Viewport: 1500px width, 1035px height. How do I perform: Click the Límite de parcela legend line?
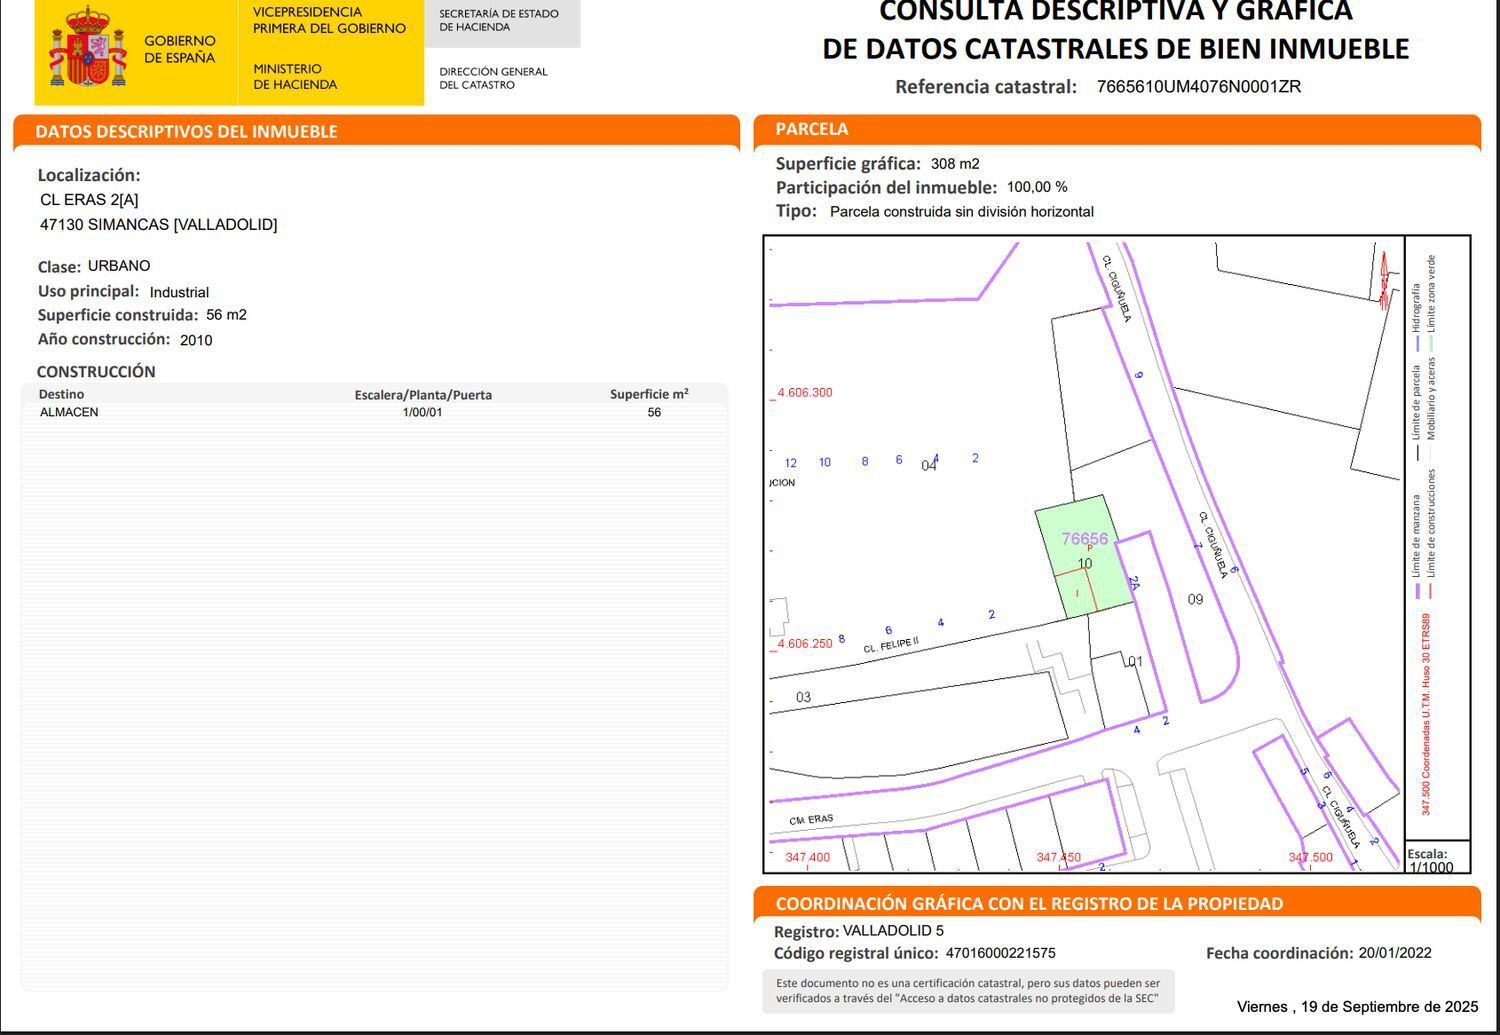(1417, 432)
